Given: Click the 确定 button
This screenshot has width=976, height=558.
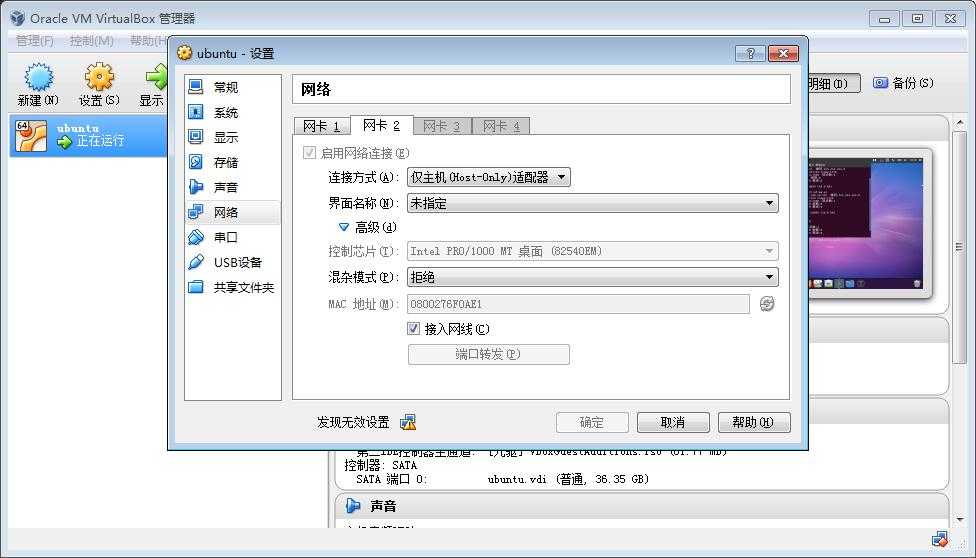Looking at the screenshot, I should (x=592, y=422).
